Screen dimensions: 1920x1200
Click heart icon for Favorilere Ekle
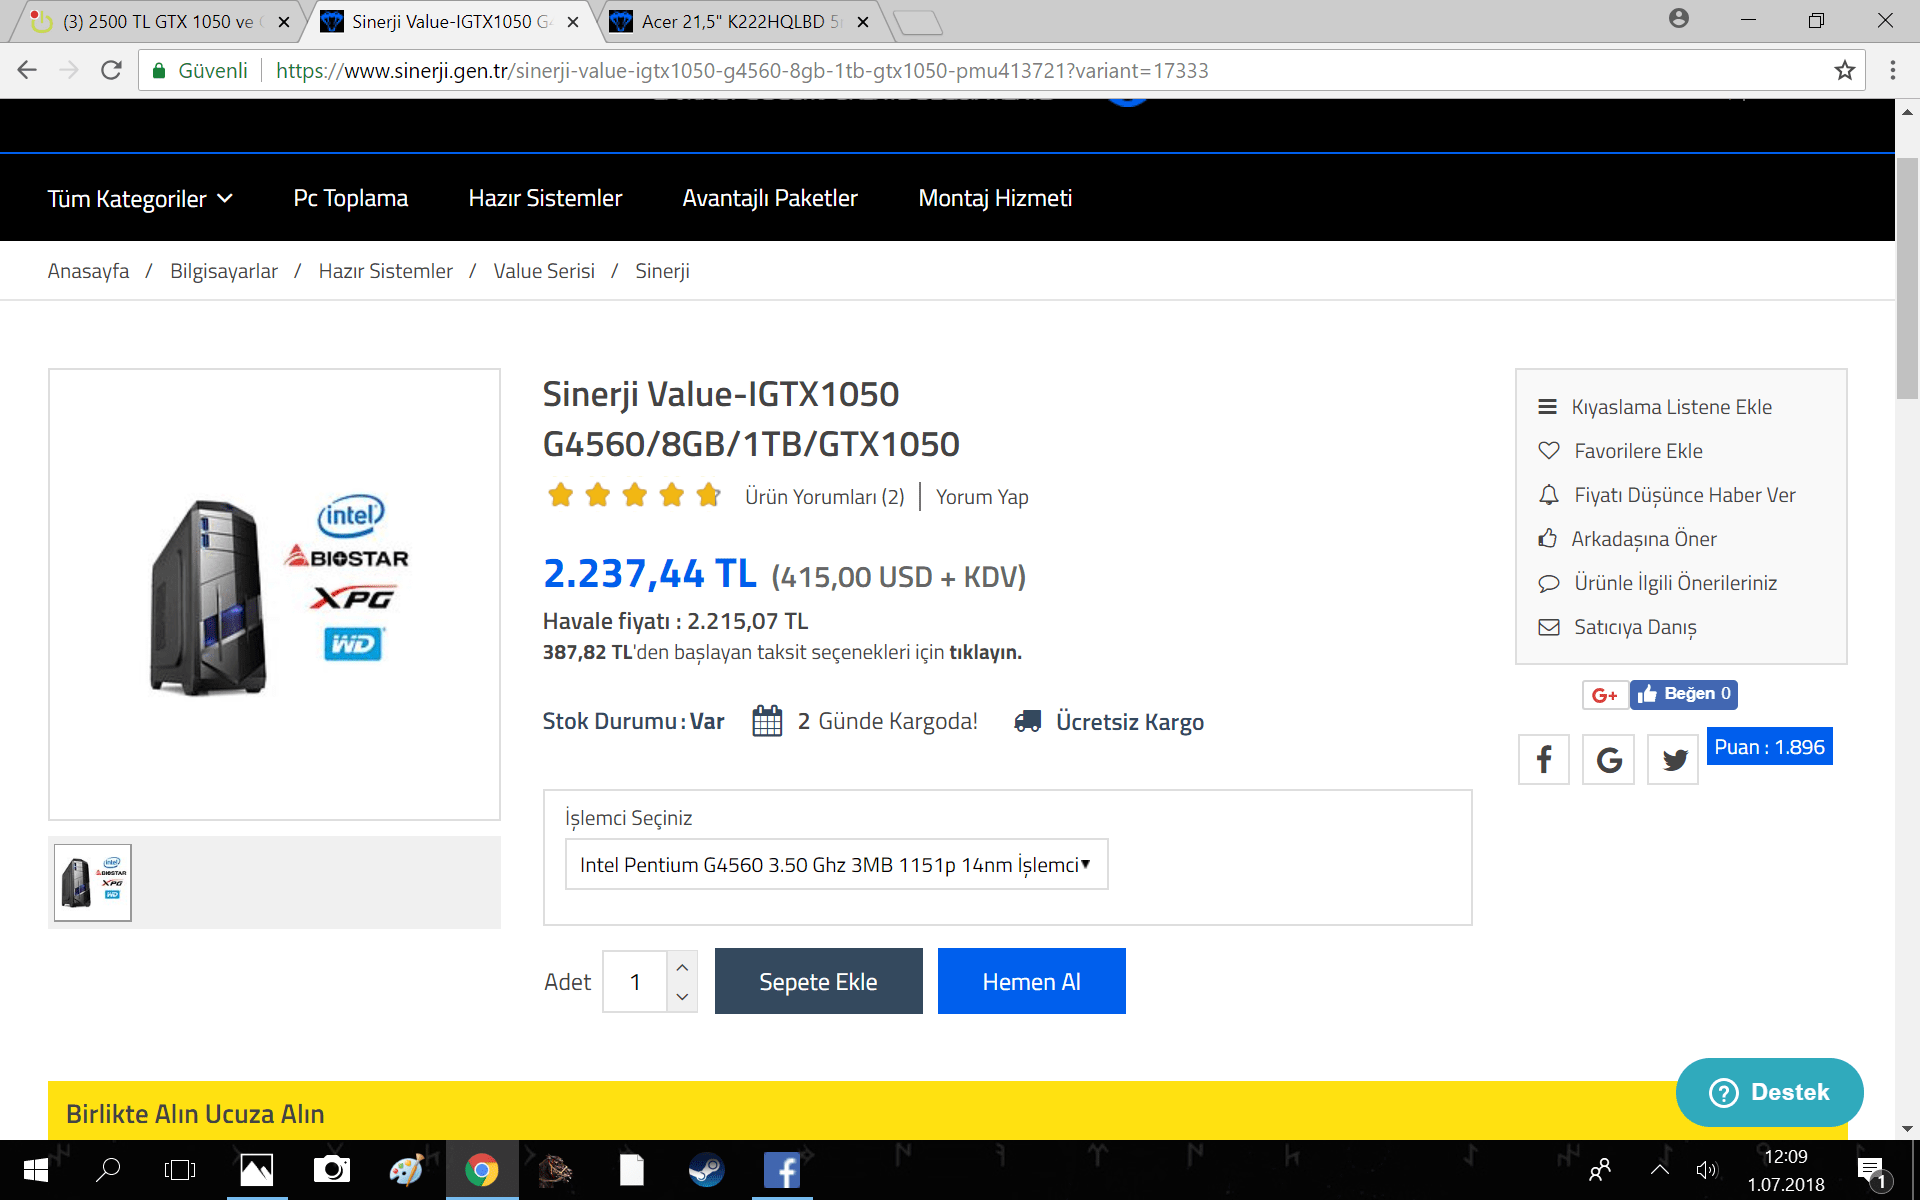tap(1548, 451)
